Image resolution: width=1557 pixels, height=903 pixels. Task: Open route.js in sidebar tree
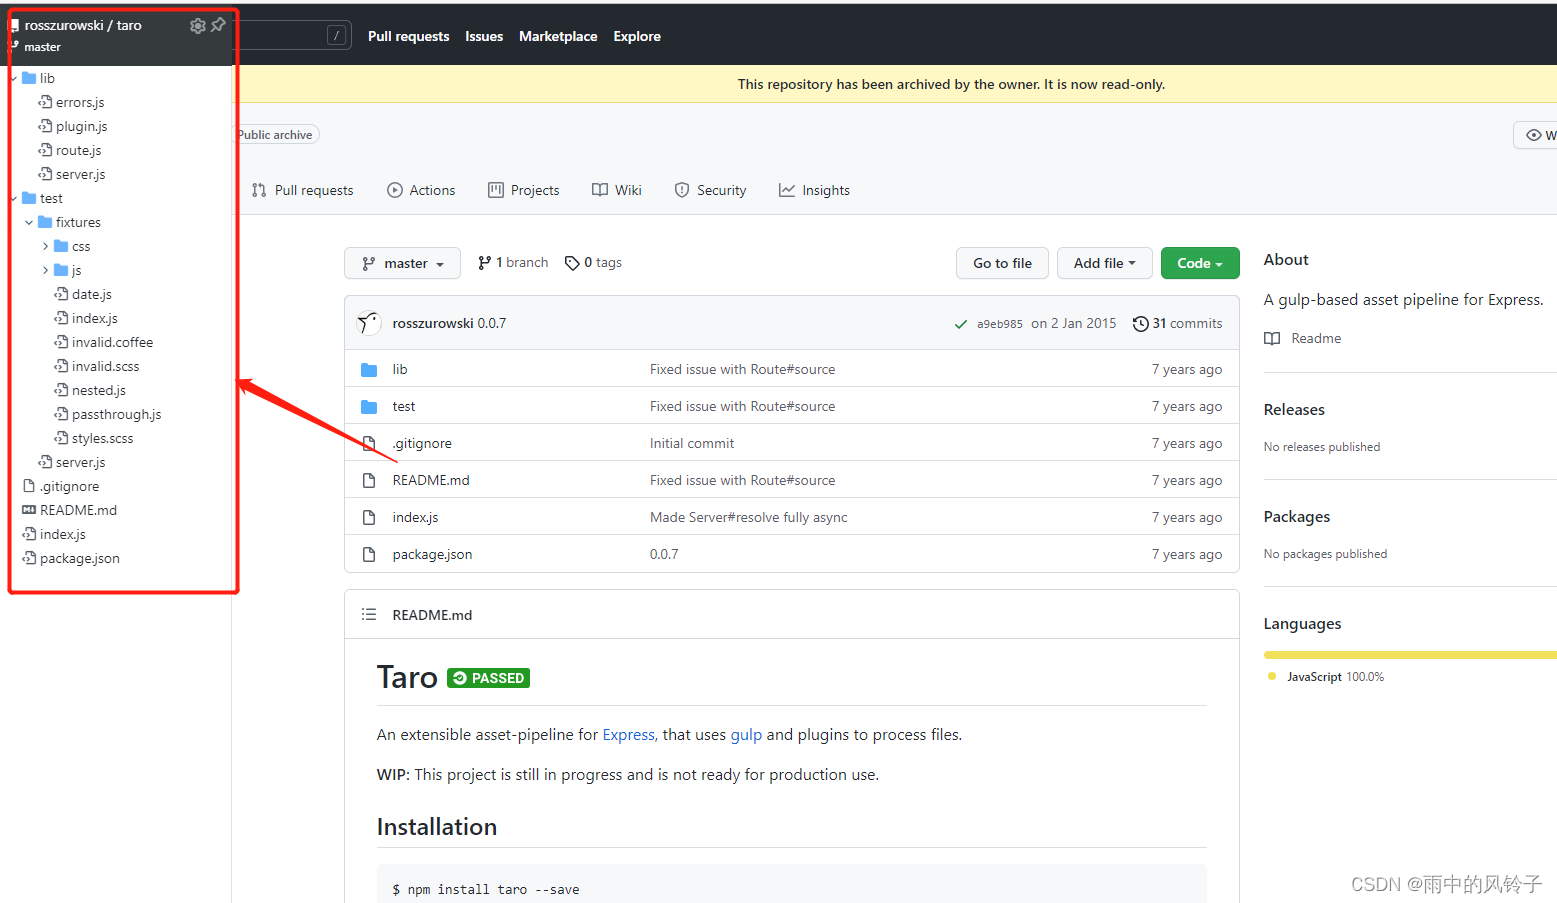coord(78,150)
